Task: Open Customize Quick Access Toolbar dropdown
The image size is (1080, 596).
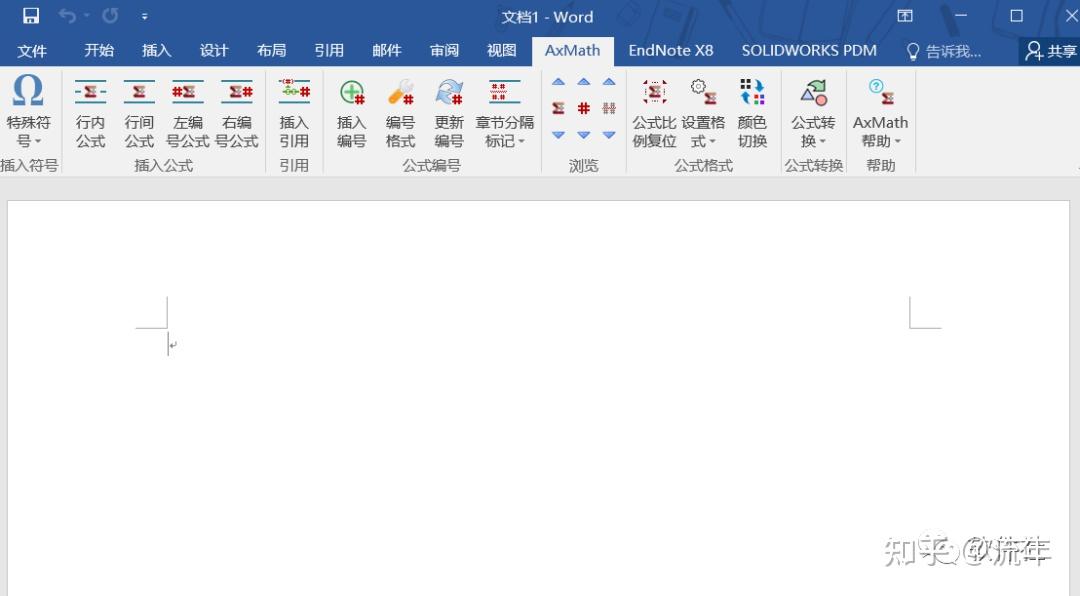Action: click(145, 17)
